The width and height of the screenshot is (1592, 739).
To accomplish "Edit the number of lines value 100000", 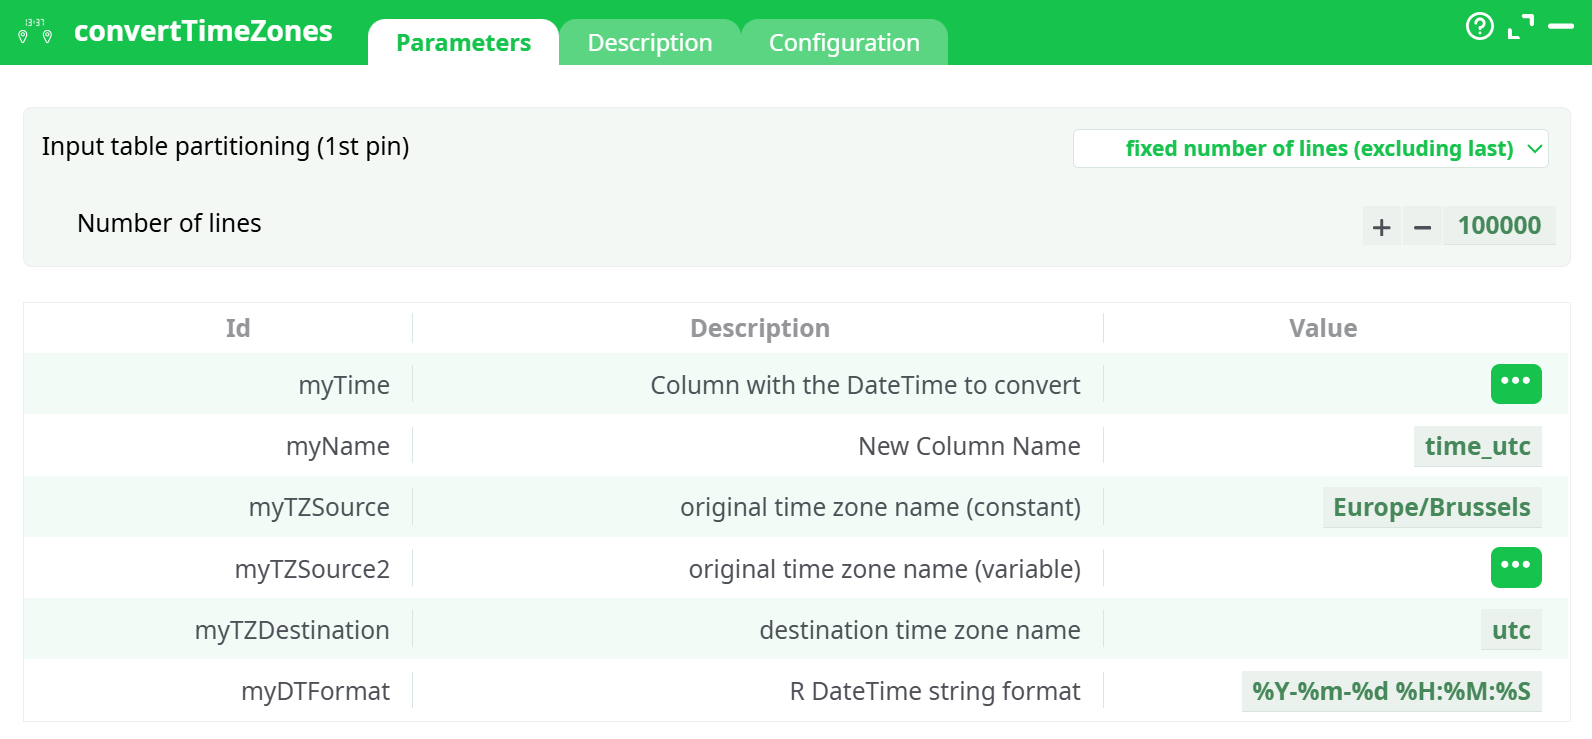I will (x=1498, y=226).
